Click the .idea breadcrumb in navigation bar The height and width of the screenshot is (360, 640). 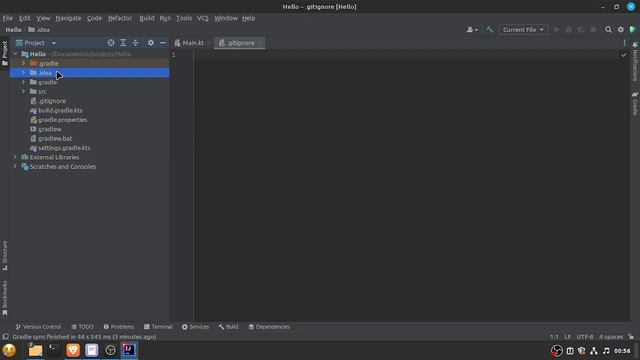39,29
